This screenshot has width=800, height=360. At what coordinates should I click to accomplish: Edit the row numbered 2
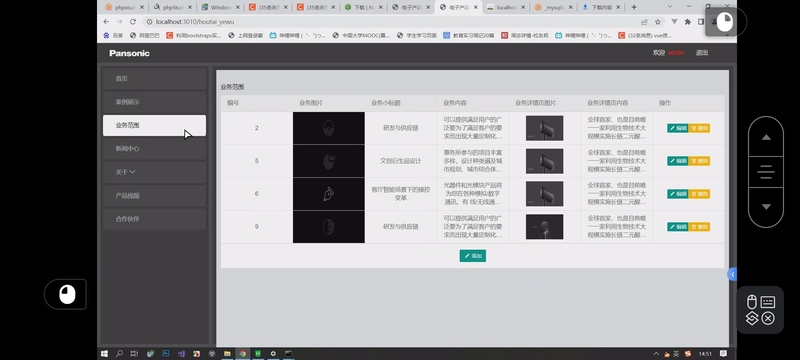(x=678, y=128)
